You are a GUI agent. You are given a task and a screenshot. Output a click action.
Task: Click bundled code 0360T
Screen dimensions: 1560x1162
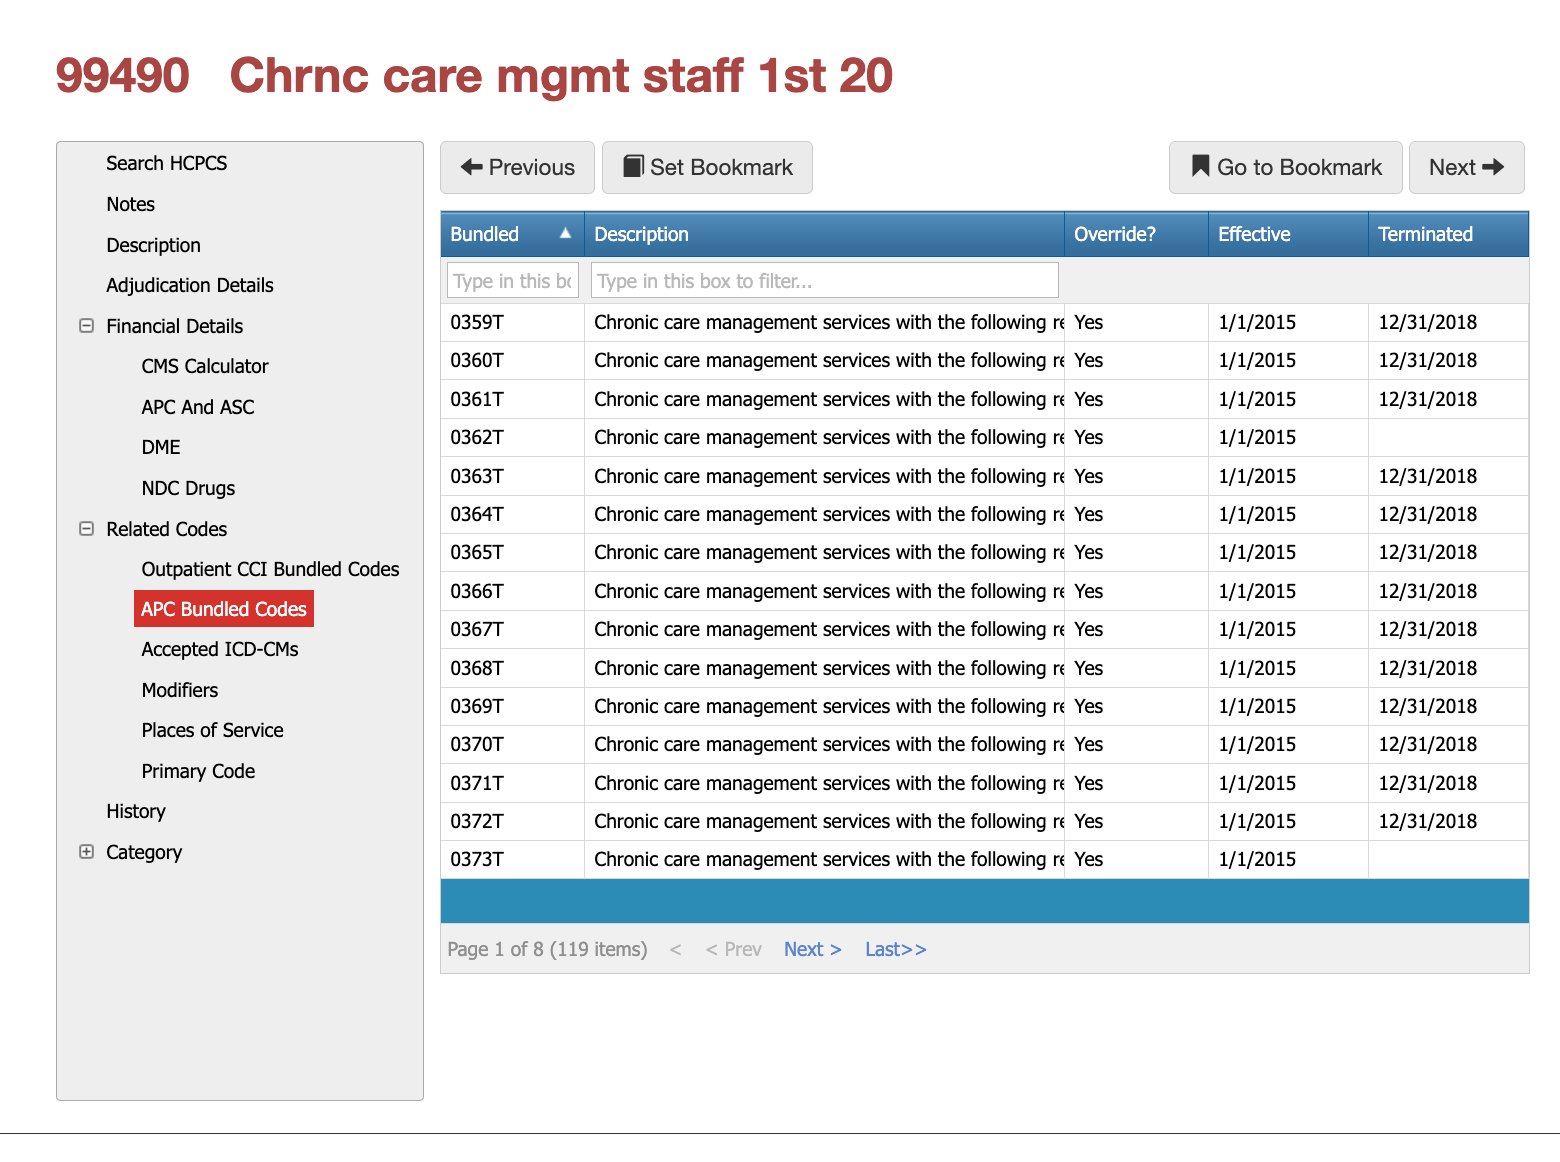(477, 360)
